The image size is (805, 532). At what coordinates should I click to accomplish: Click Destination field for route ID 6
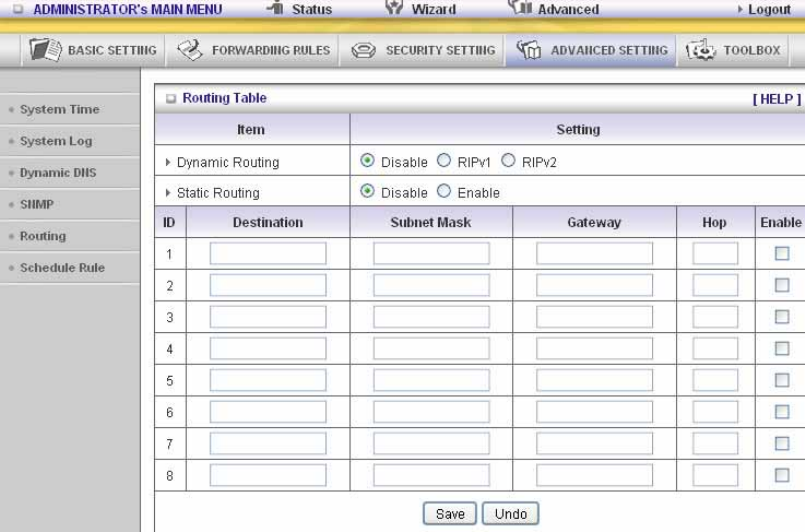tap(268, 412)
